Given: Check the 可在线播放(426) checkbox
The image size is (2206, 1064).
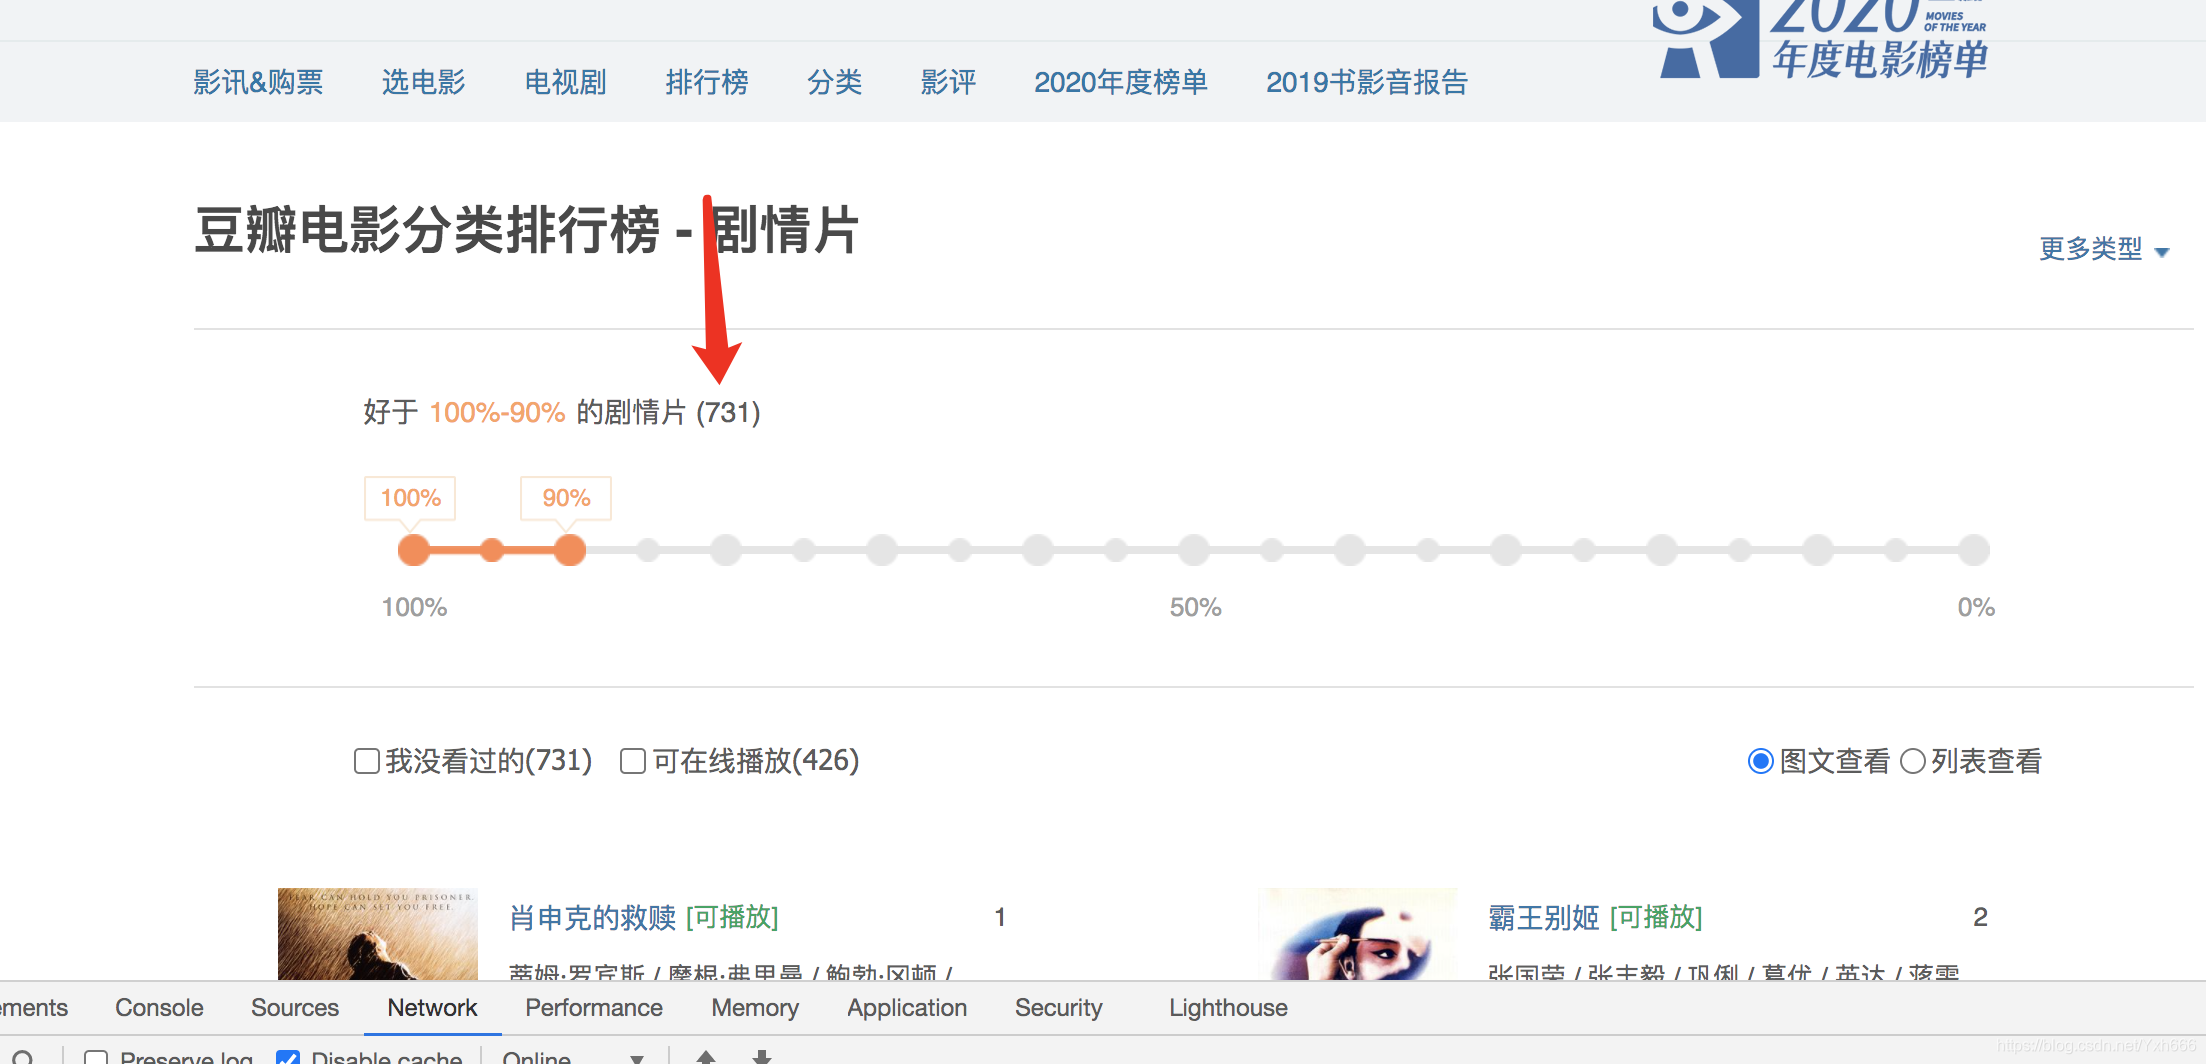Looking at the screenshot, I should tap(633, 762).
